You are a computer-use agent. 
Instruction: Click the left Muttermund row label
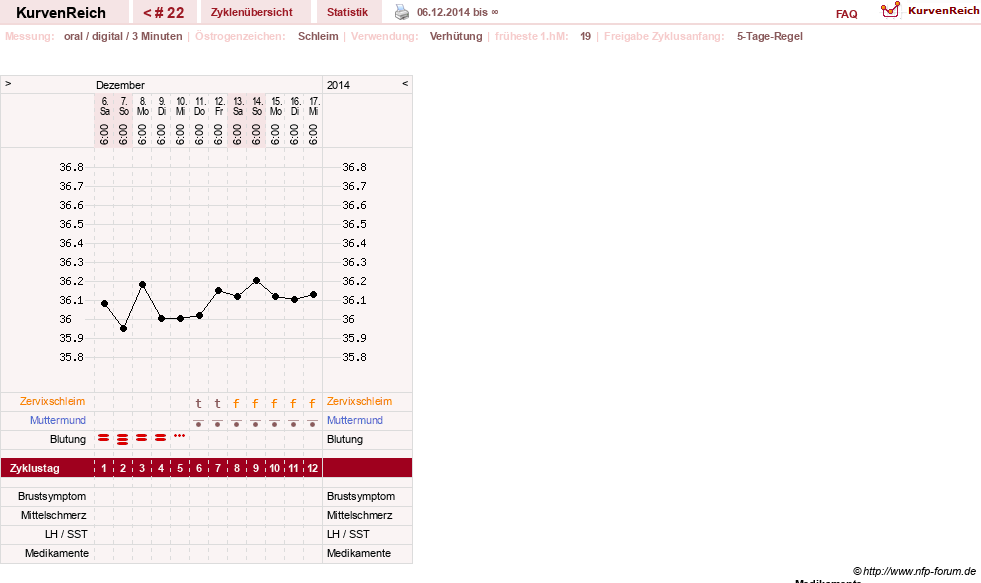58,420
